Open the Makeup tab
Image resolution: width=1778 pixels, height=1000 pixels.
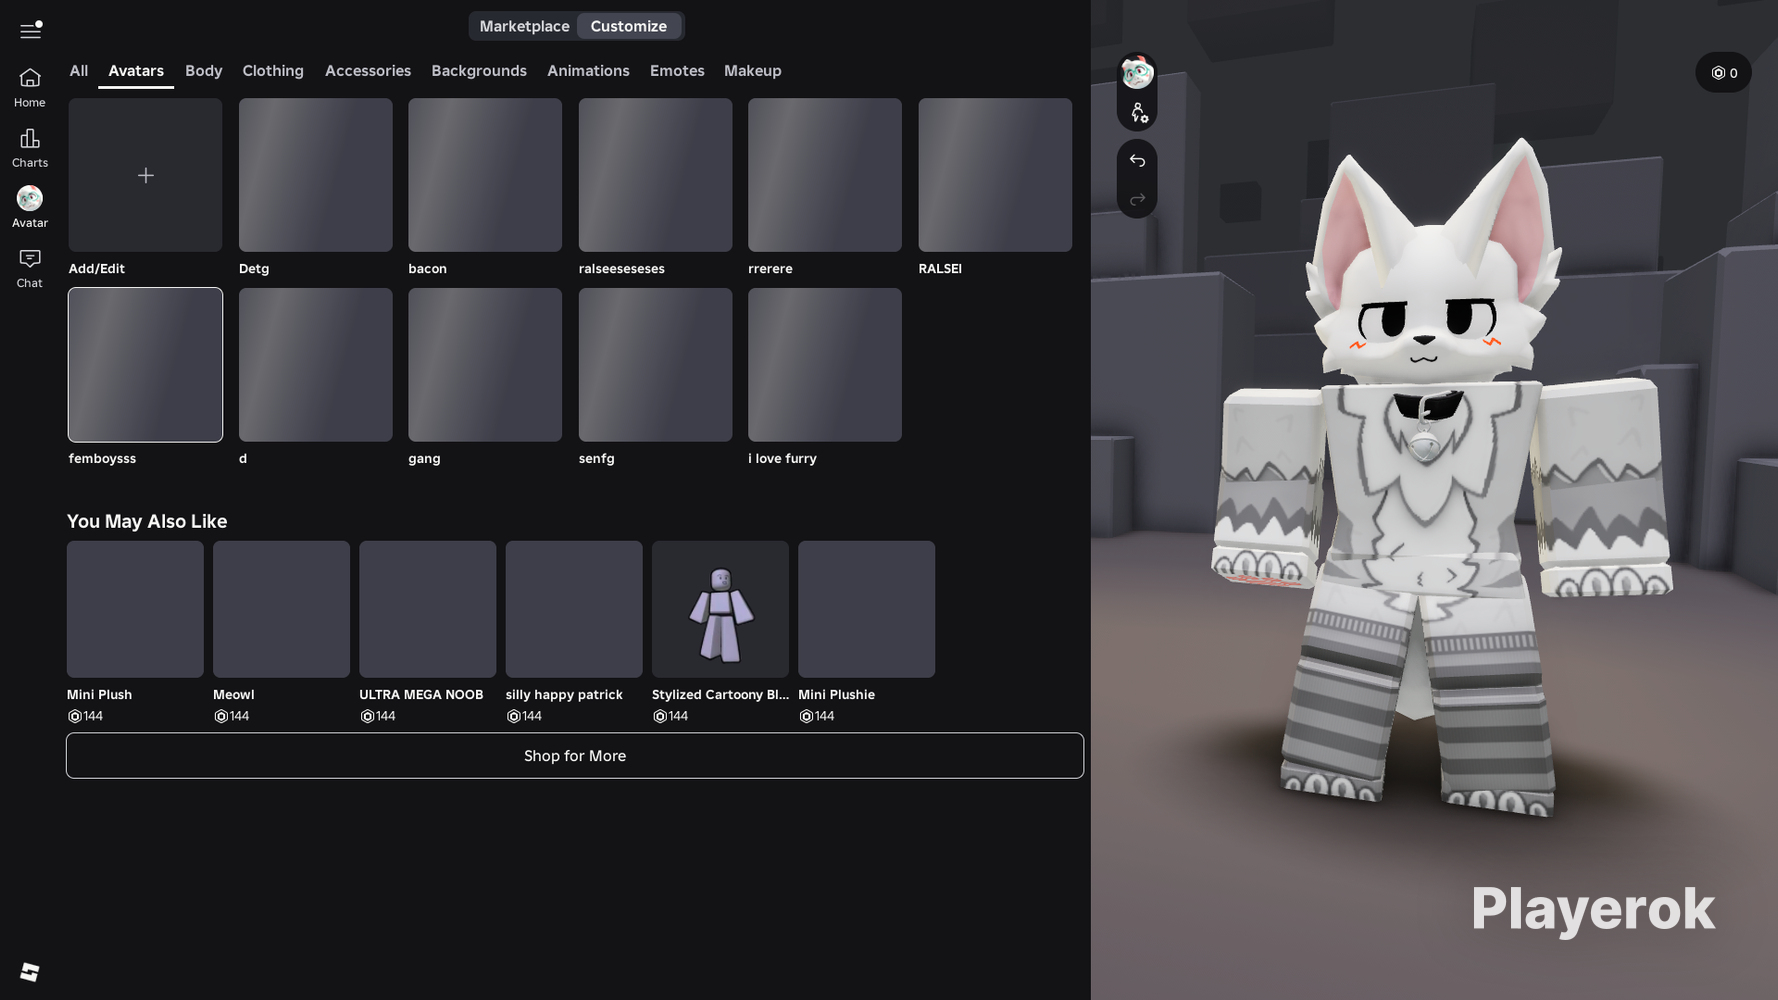click(753, 71)
